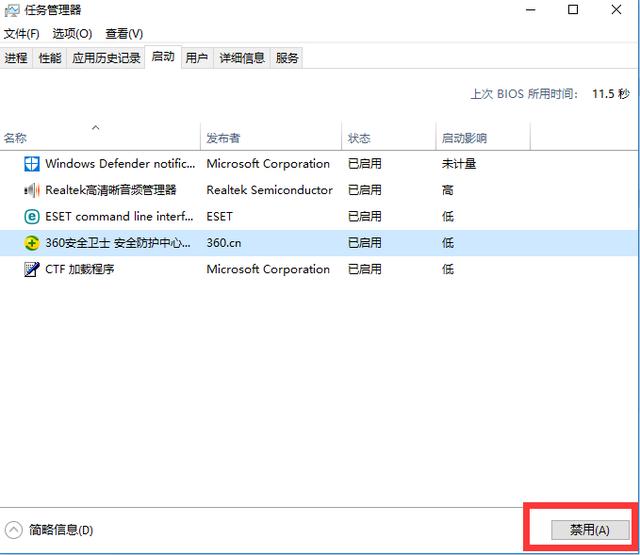Click the 低 impact value for CTF 加载程序

(x=448, y=269)
